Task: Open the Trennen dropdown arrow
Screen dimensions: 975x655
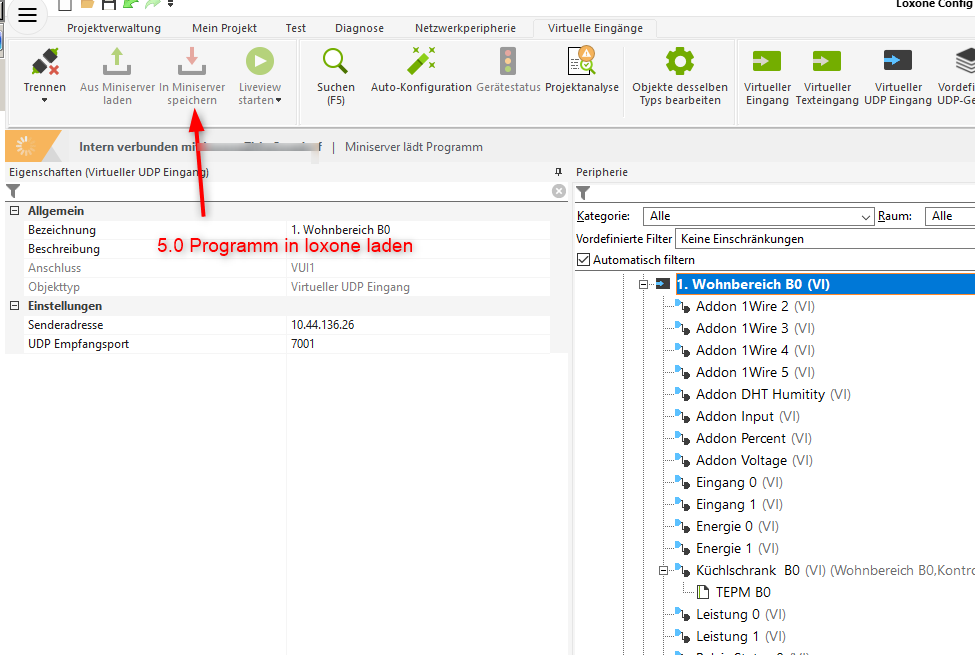Action: [45, 100]
